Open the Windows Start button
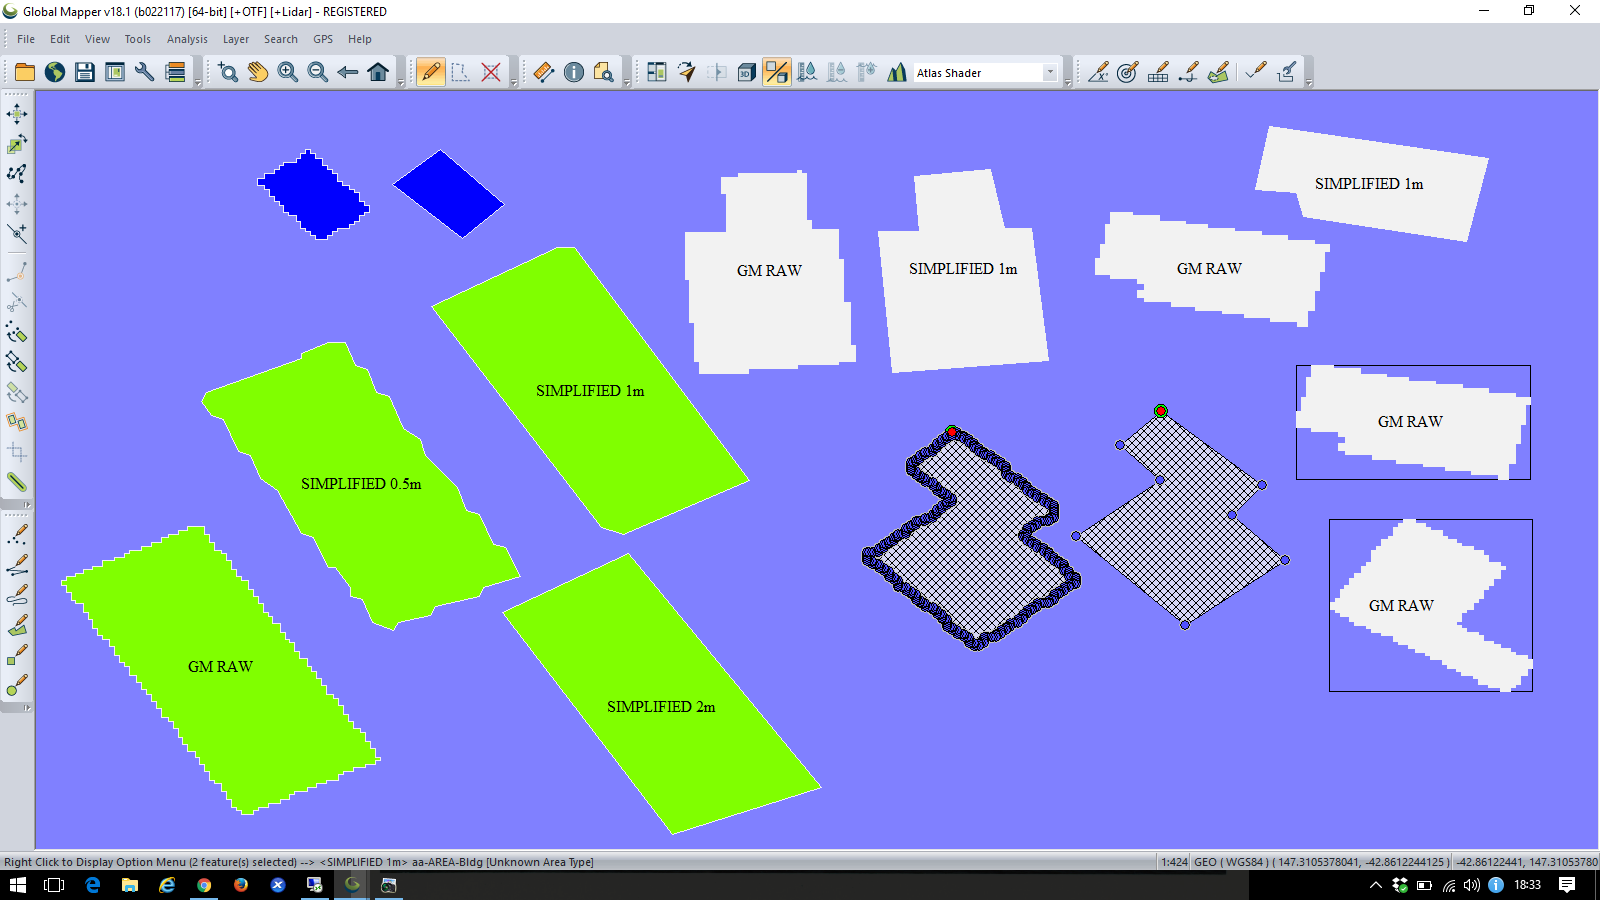 (17, 885)
